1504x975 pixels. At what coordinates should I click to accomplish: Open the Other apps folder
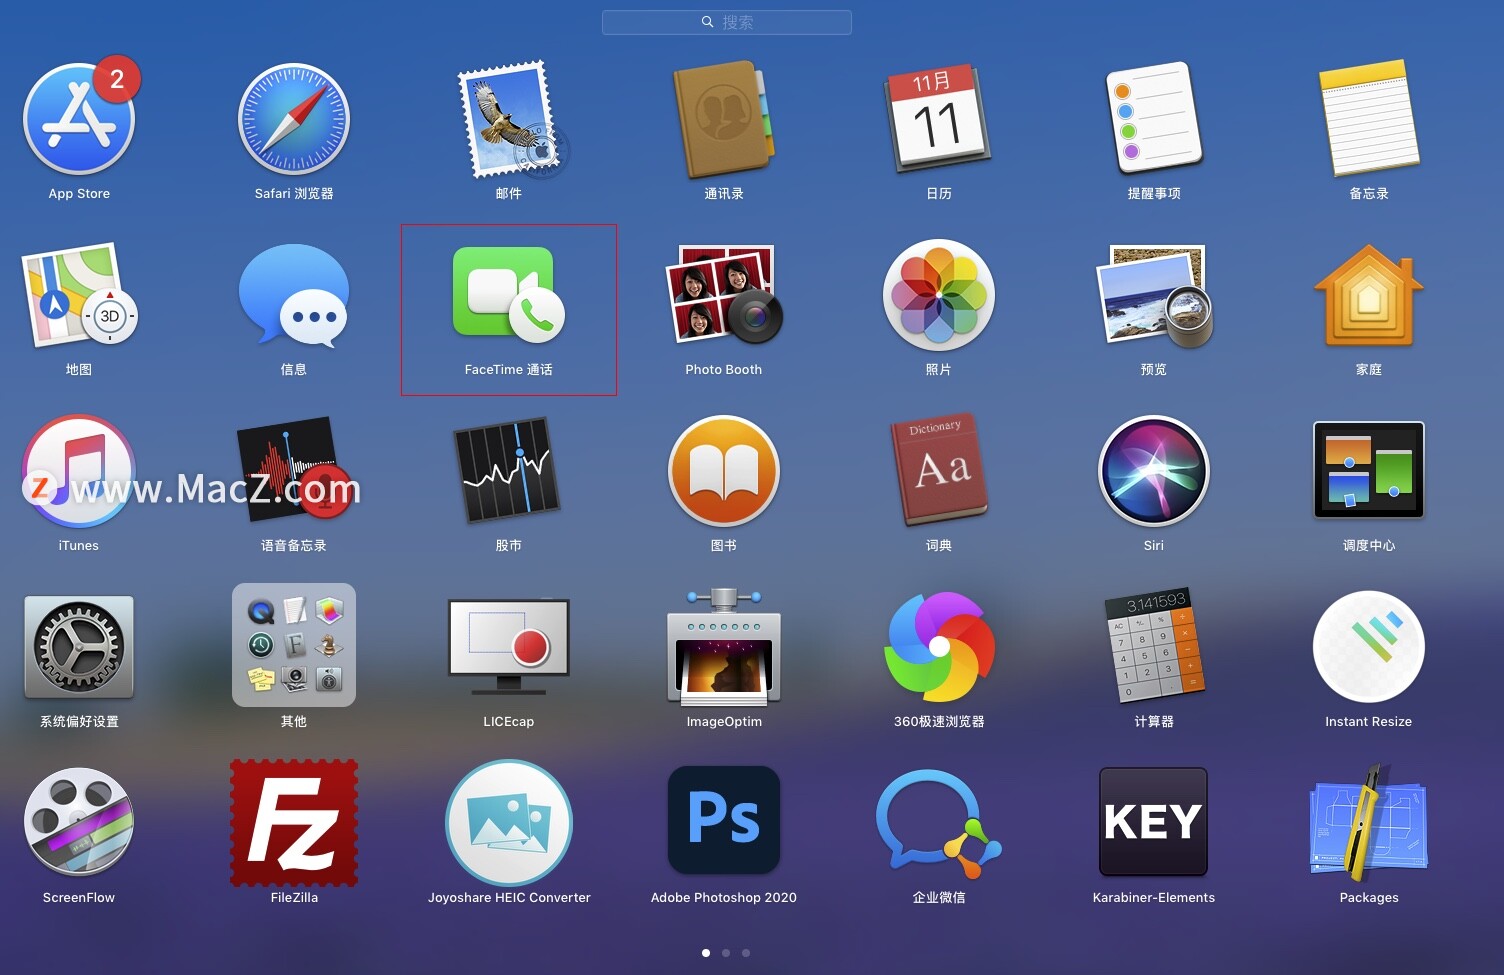(294, 645)
